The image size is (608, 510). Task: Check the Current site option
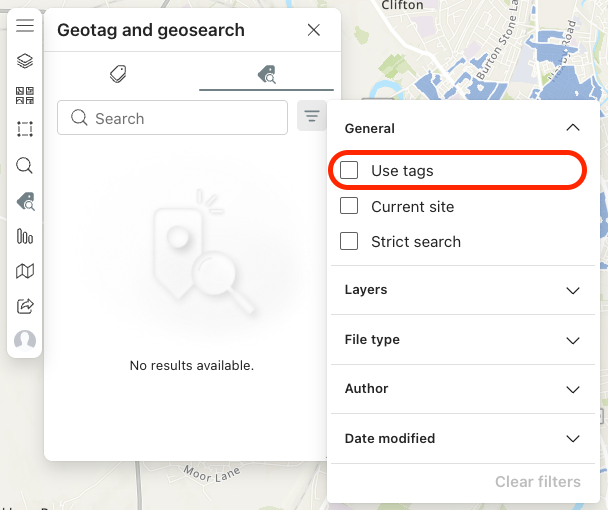(x=349, y=206)
